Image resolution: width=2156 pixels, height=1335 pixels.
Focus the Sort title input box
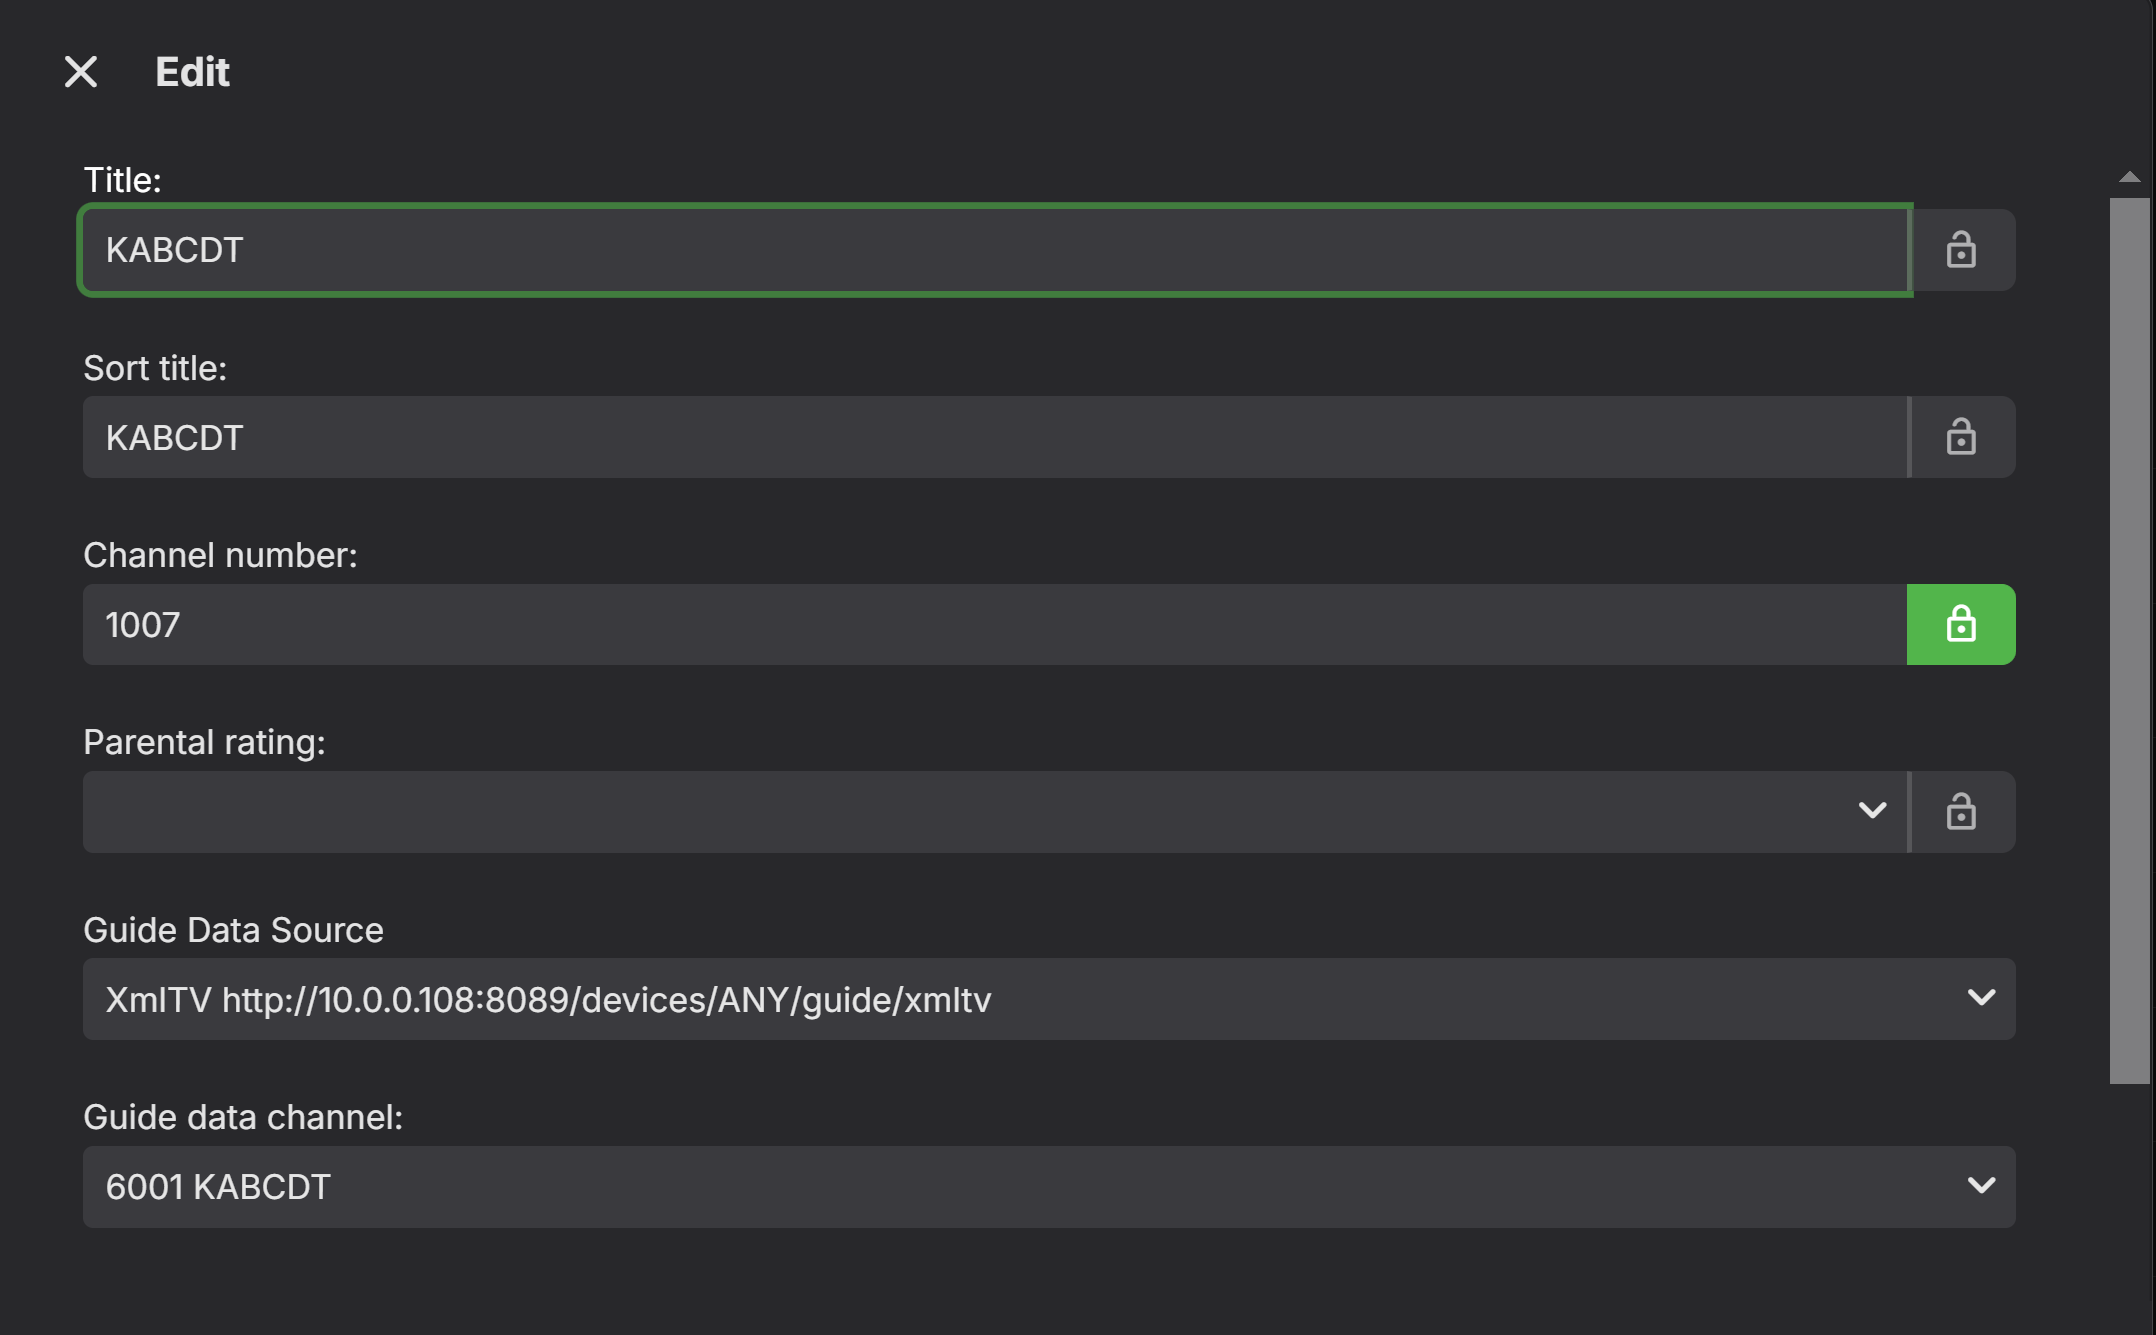pos(994,437)
